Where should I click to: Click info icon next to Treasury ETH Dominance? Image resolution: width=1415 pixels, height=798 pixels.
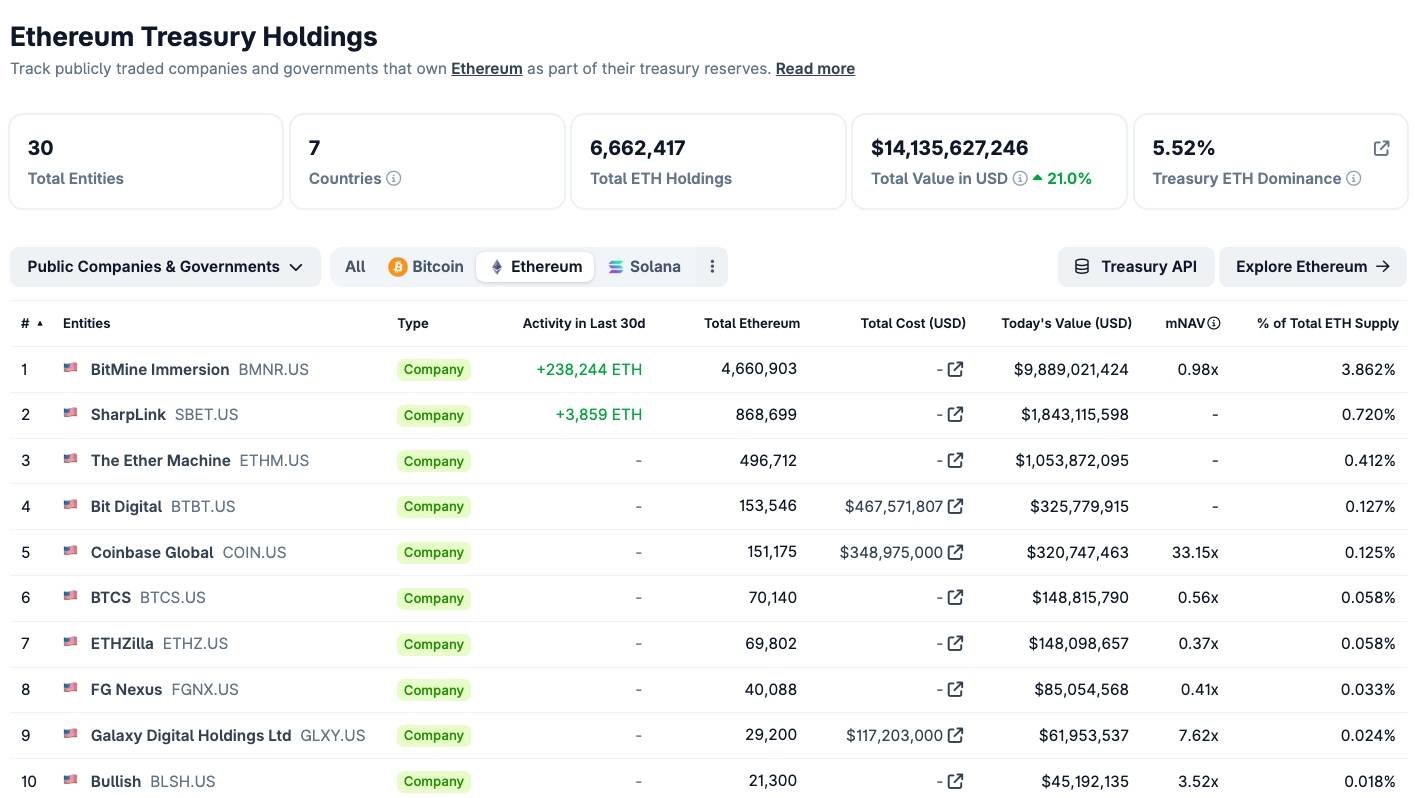pos(1353,179)
